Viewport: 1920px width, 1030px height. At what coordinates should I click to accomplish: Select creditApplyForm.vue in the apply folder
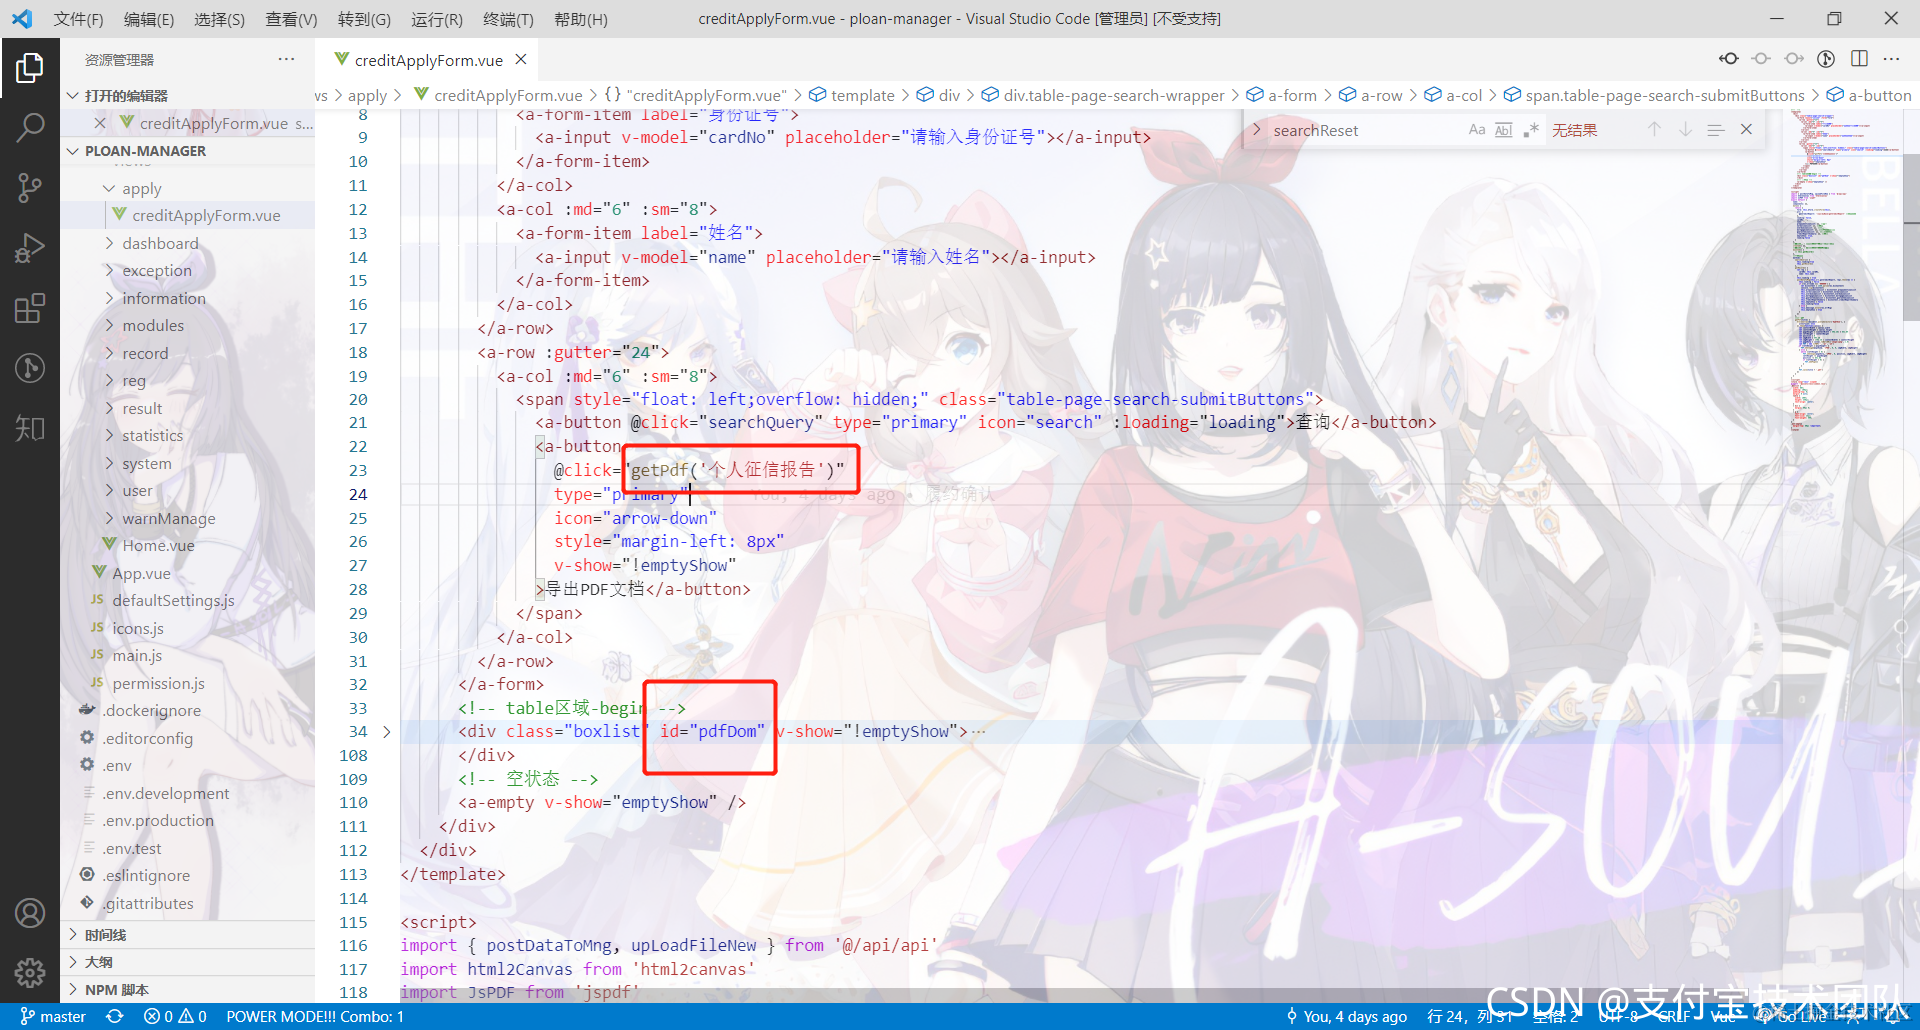190,215
